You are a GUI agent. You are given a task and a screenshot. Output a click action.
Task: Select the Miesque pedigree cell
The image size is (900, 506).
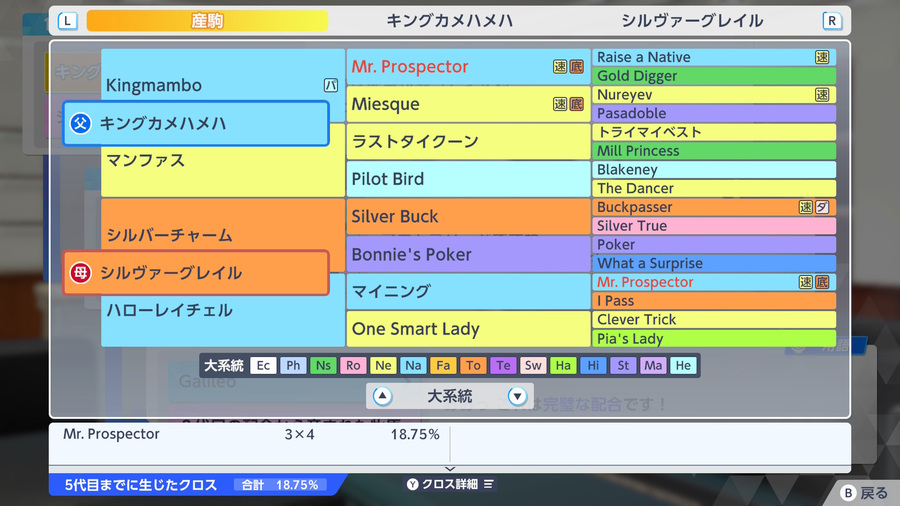[x=468, y=104]
